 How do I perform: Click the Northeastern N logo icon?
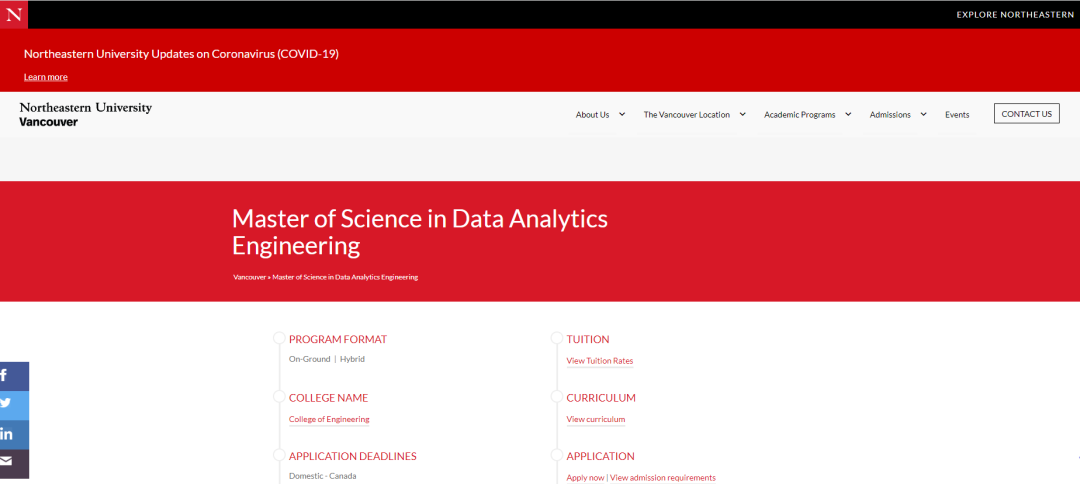click(14, 14)
